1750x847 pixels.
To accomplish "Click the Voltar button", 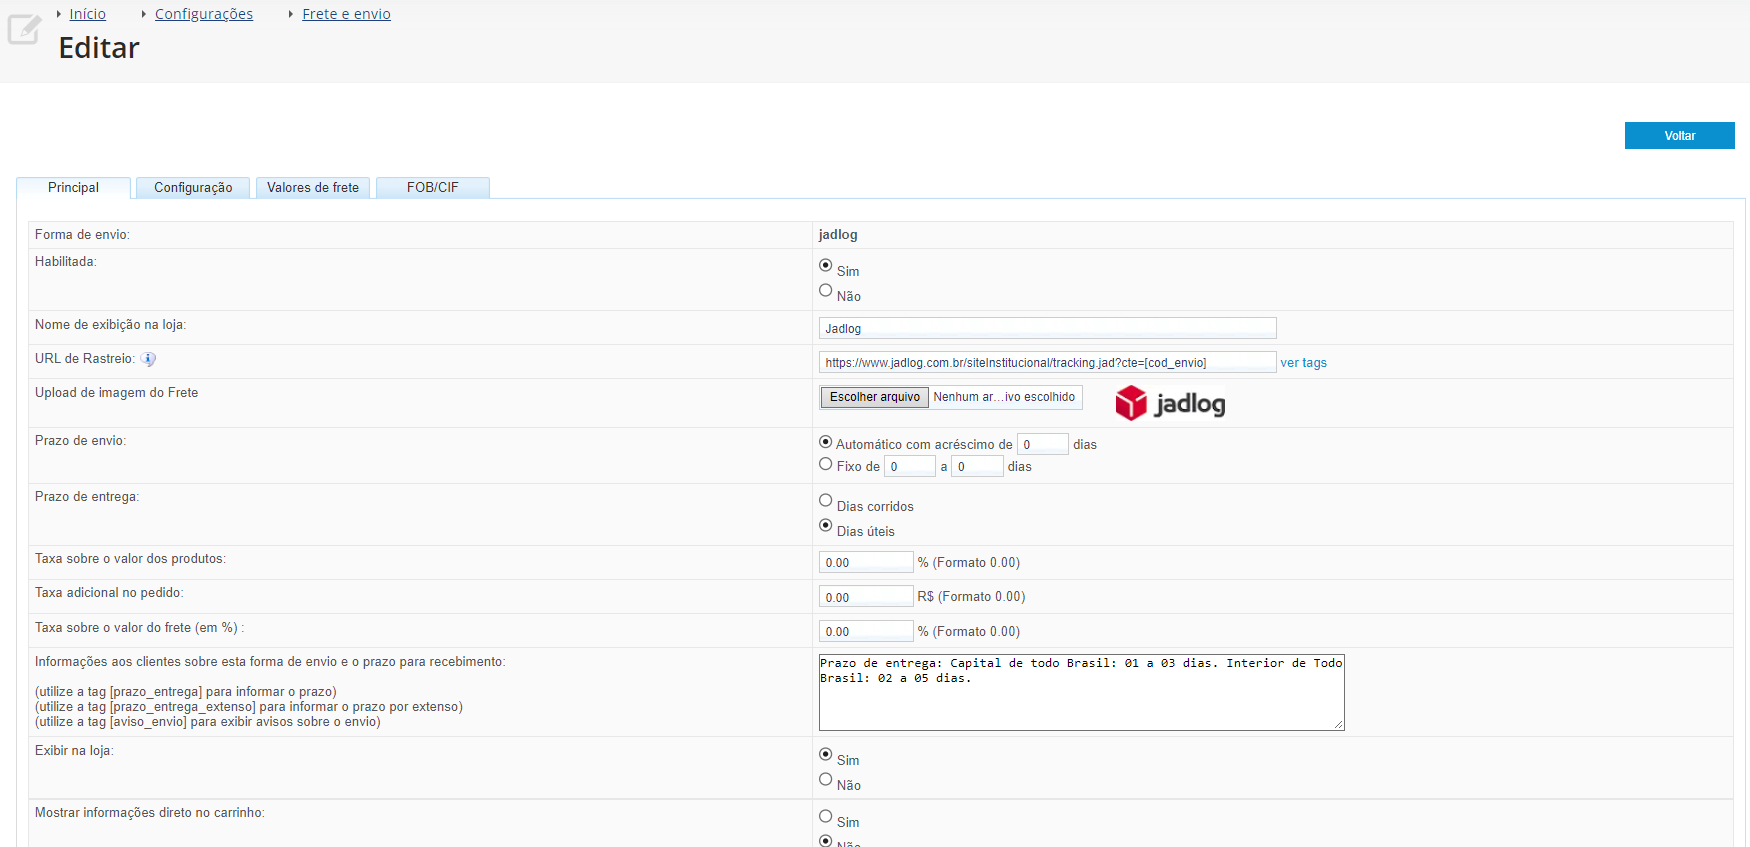I will point(1679,136).
